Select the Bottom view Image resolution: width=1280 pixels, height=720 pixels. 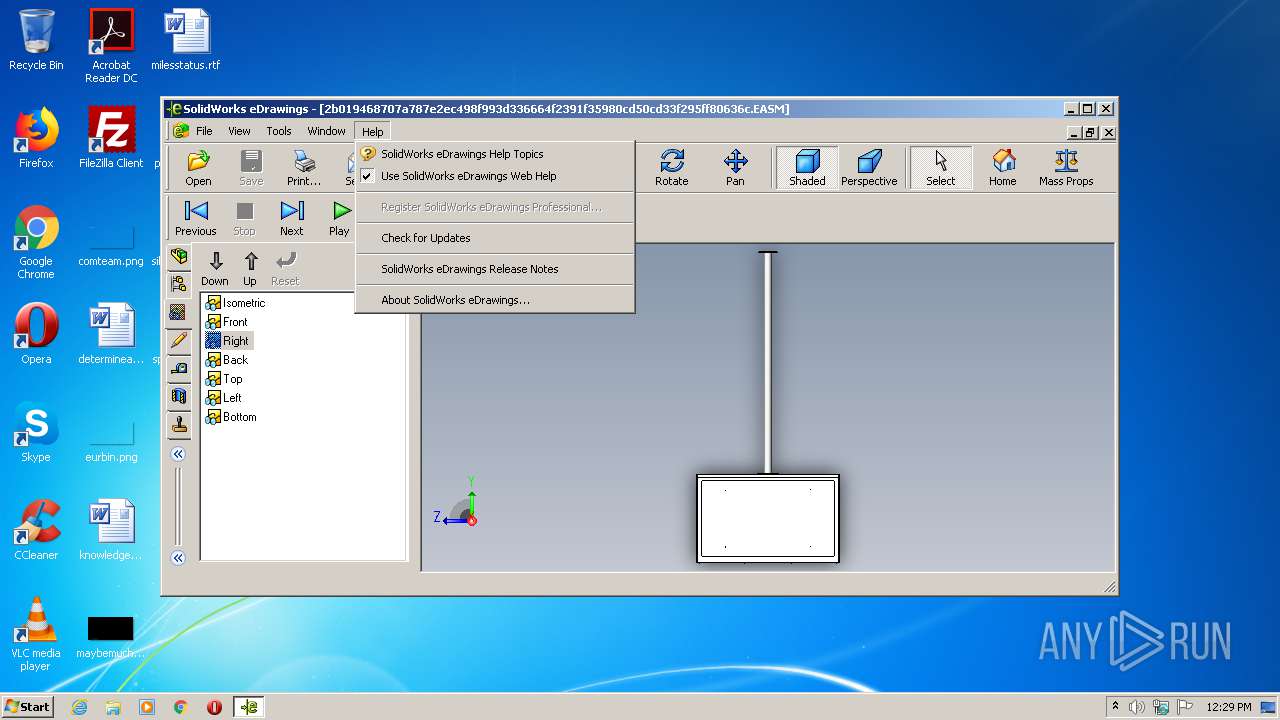[231, 417]
